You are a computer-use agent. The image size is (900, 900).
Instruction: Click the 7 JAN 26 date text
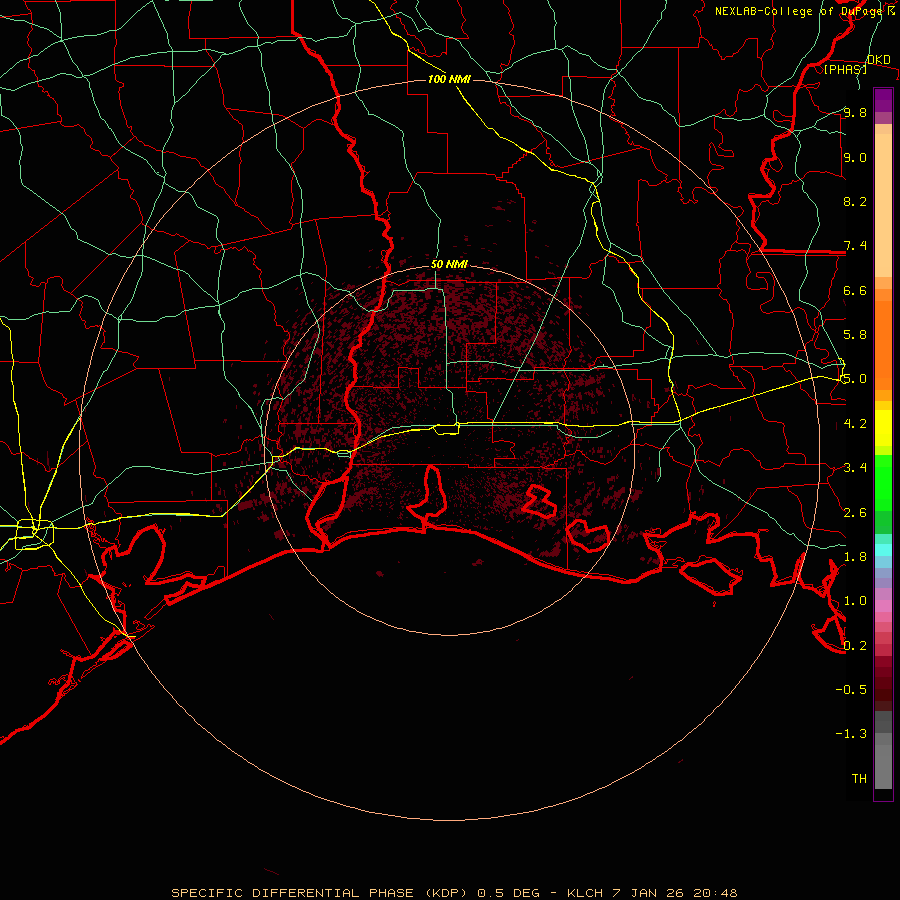[x=650, y=893]
